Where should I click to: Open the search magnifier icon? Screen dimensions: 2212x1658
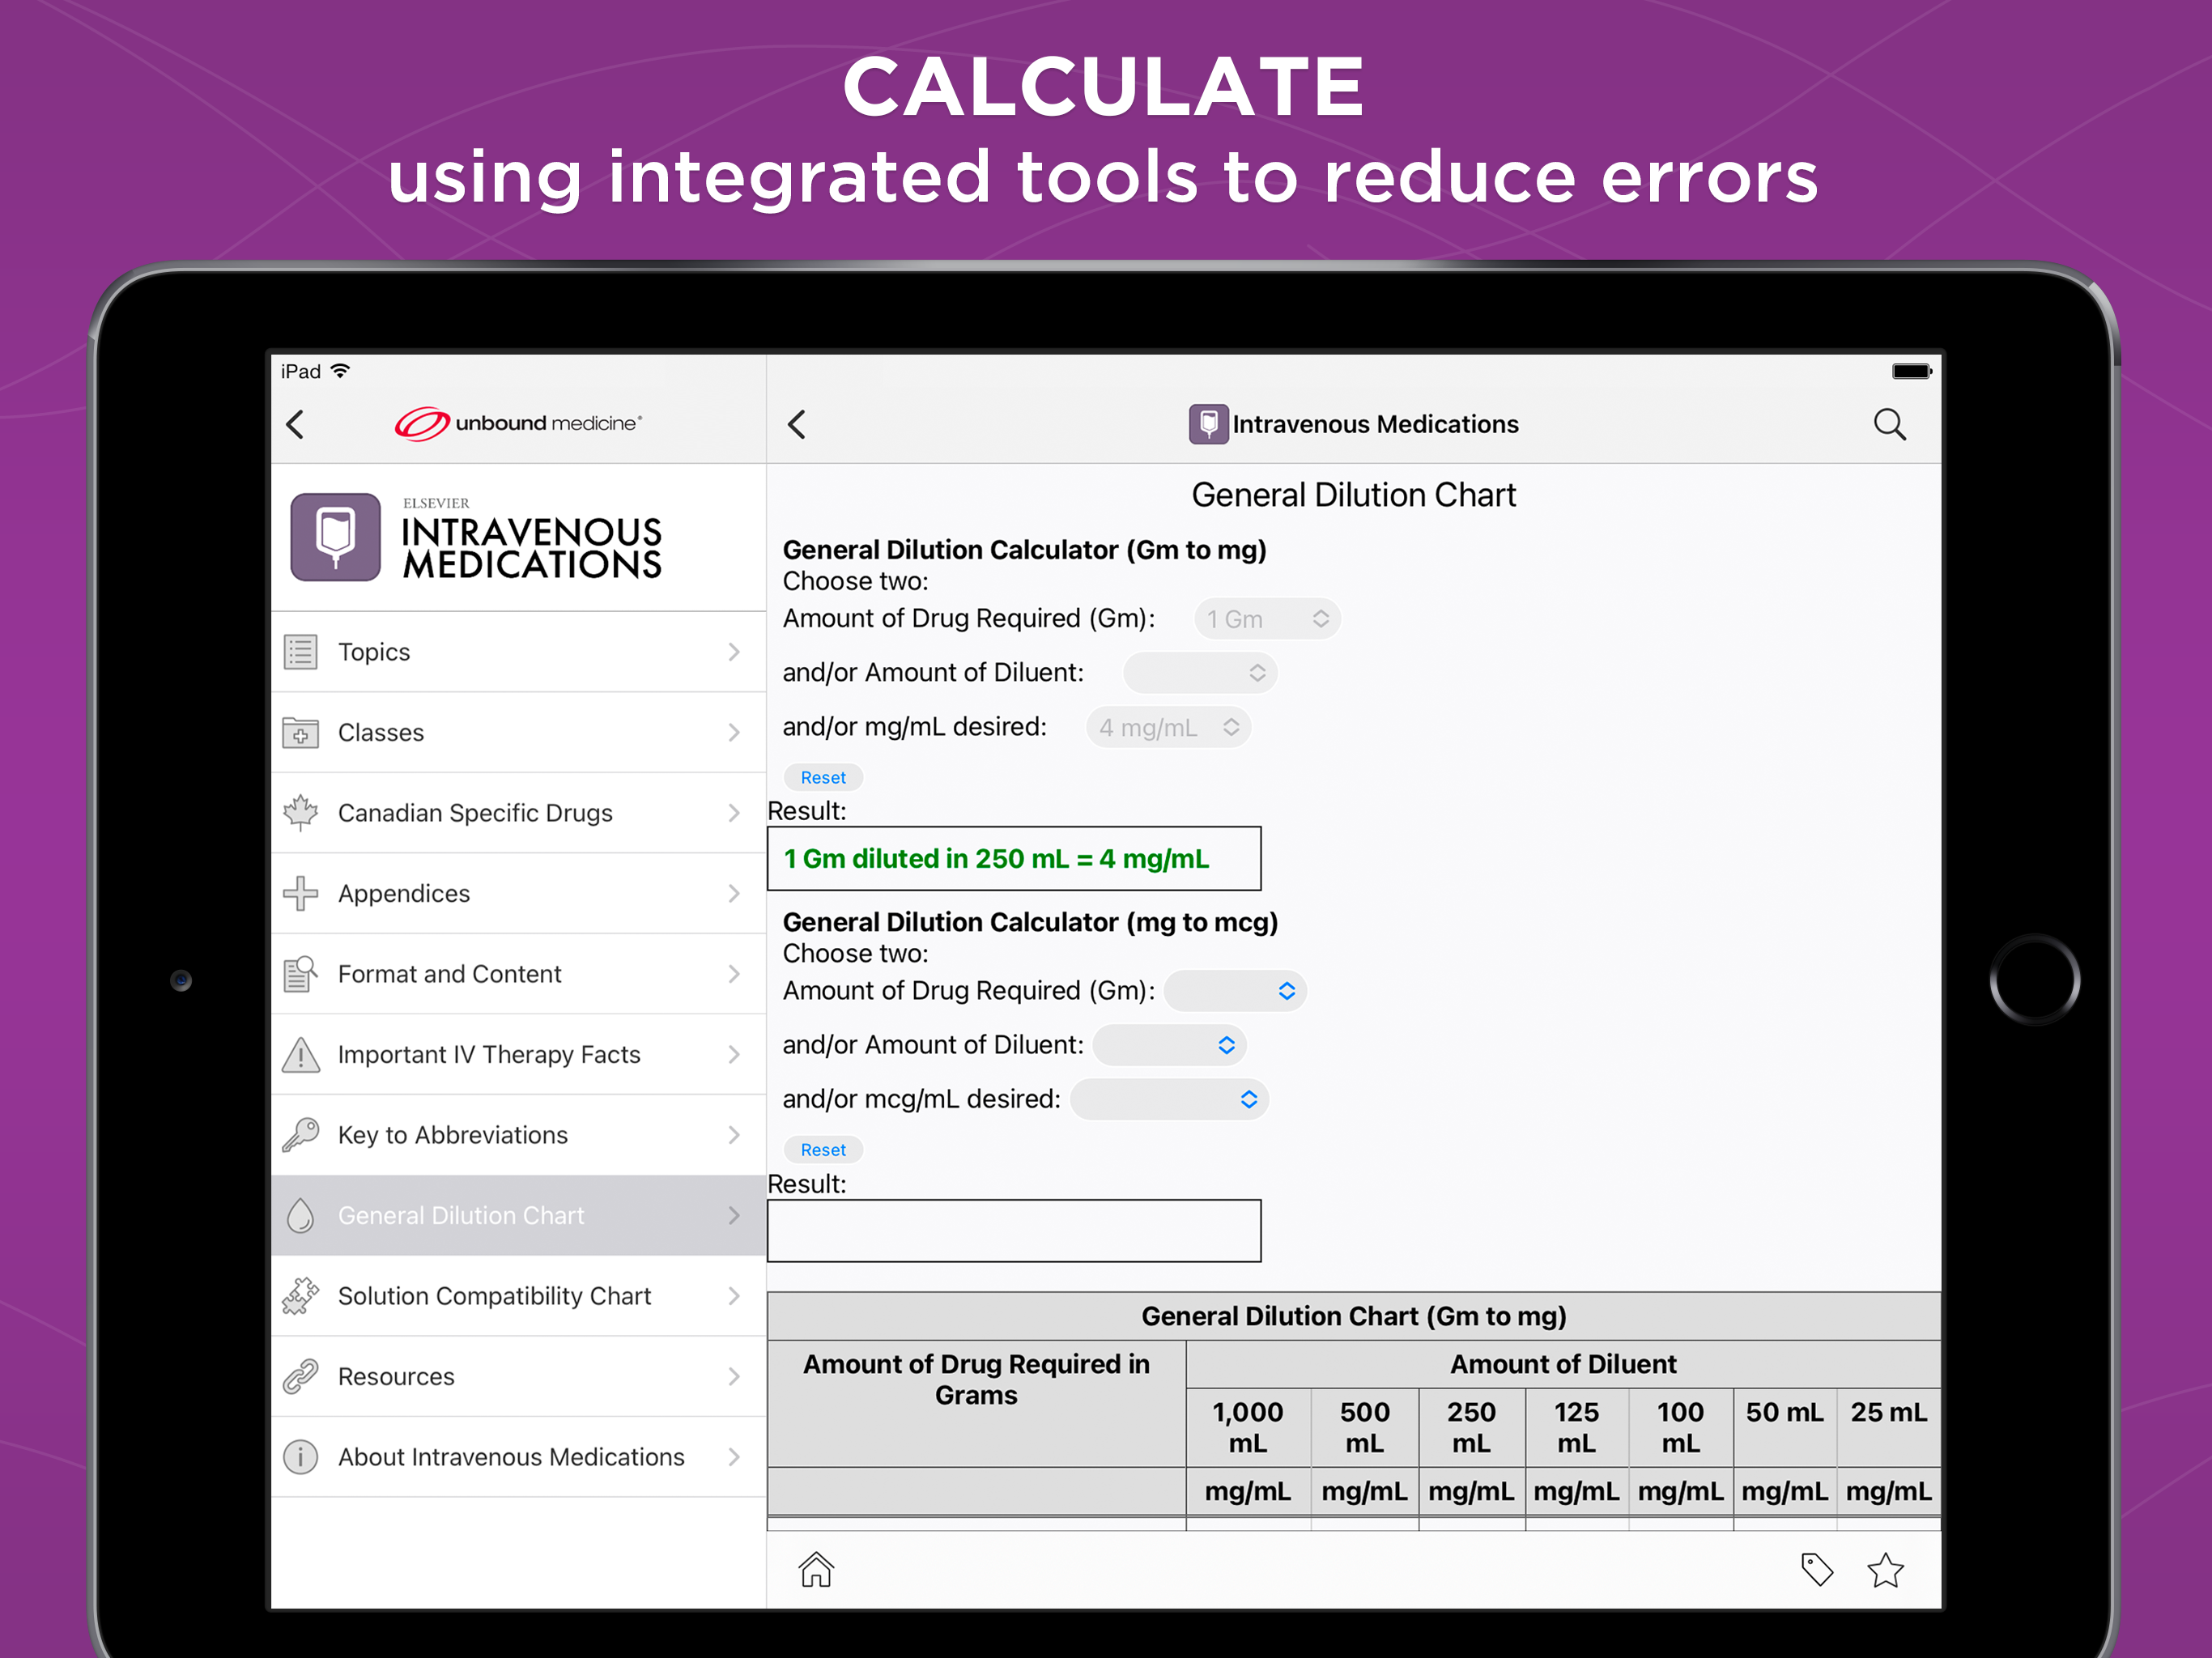point(1889,425)
